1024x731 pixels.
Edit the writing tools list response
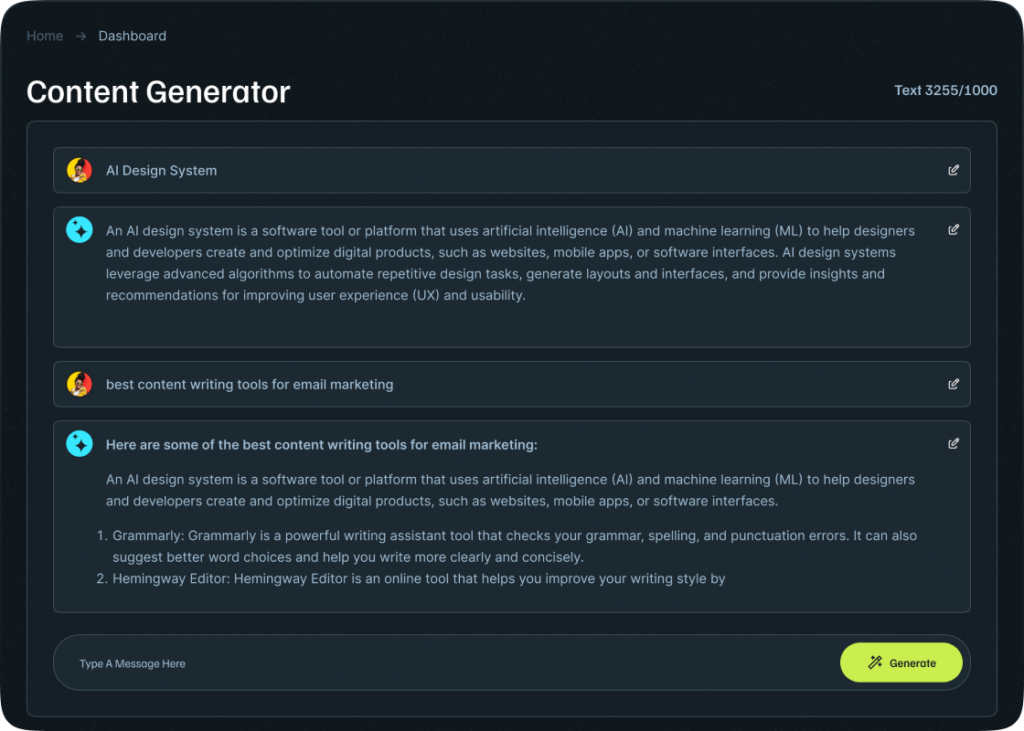point(953,443)
